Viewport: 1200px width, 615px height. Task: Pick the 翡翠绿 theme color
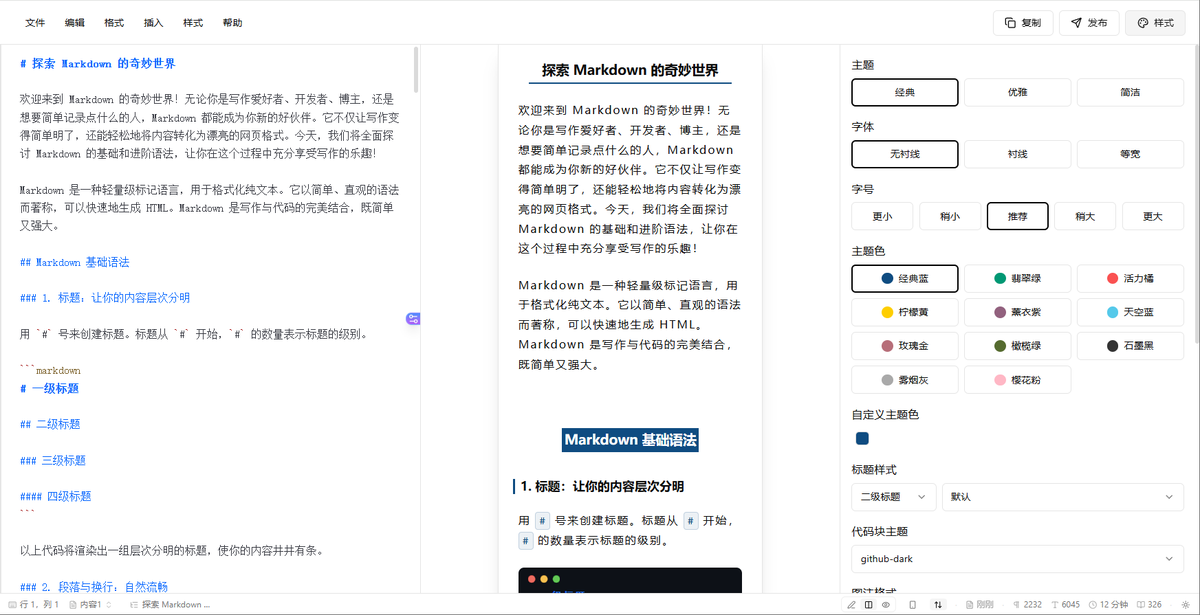[x=1017, y=278]
